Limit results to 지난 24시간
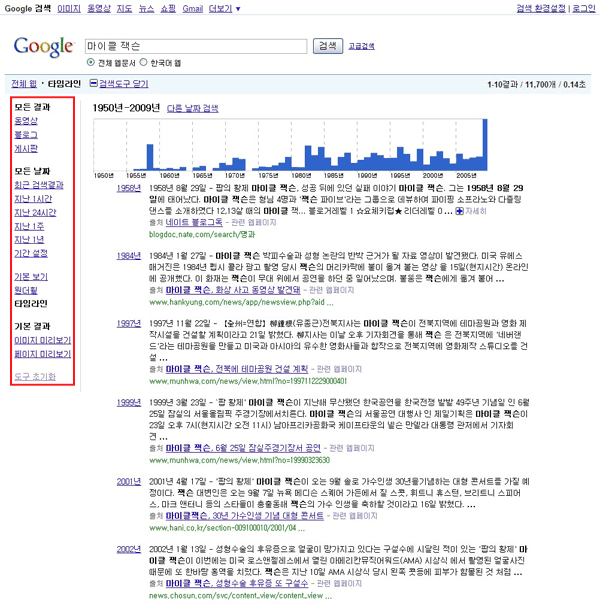The image size is (600, 606). [x=35, y=212]
